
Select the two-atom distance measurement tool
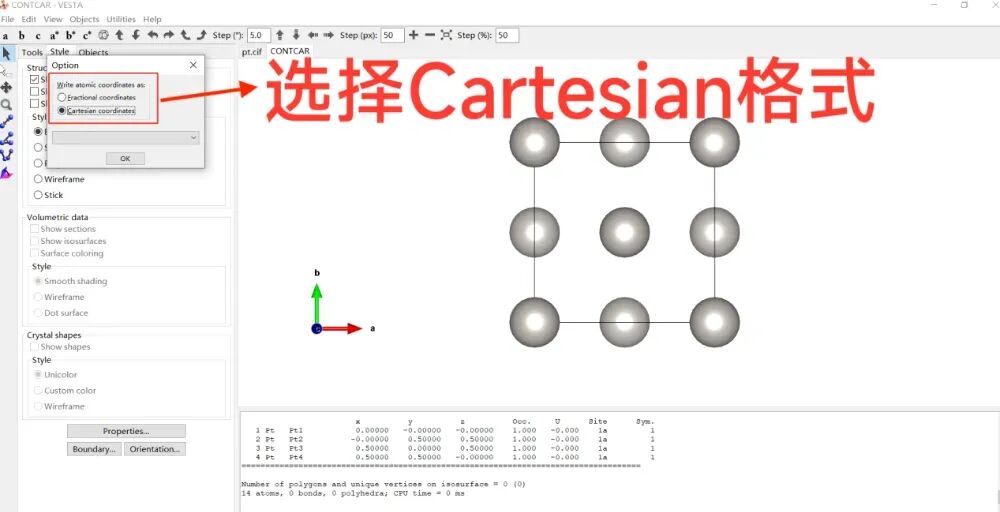coord(6,121)
